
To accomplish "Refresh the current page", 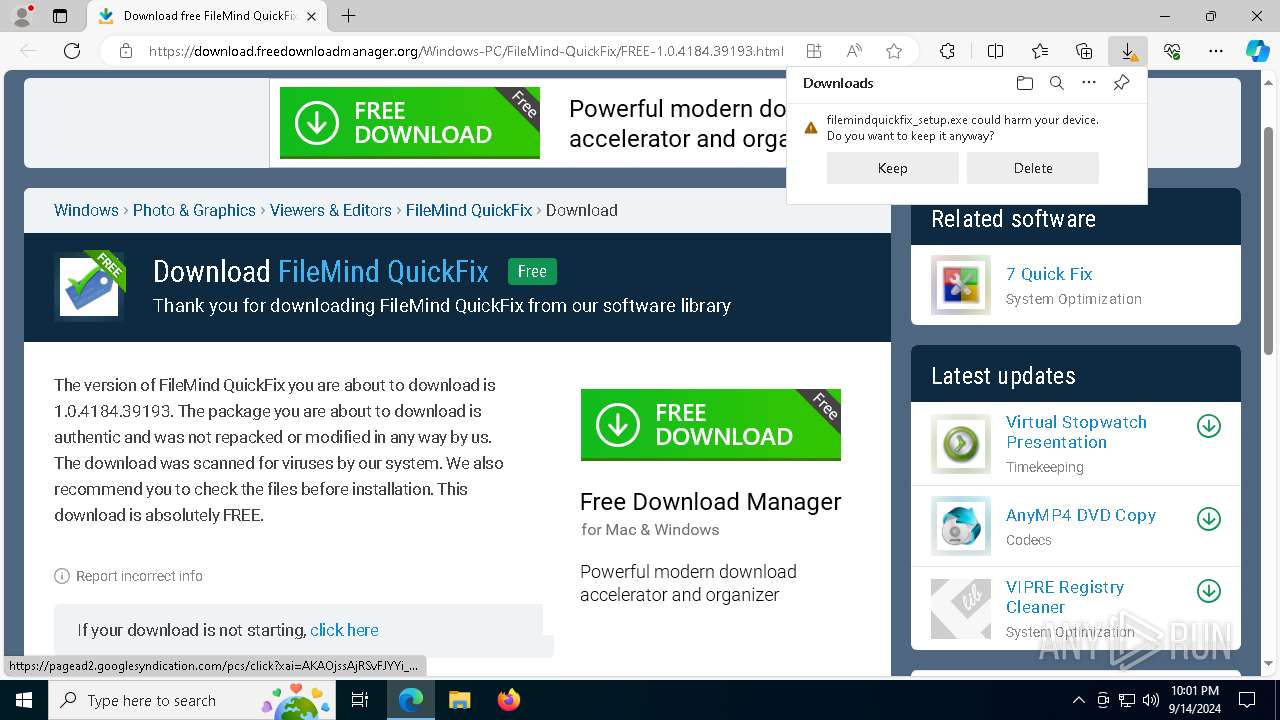I will pyautogui.click(x=72, y=51).
